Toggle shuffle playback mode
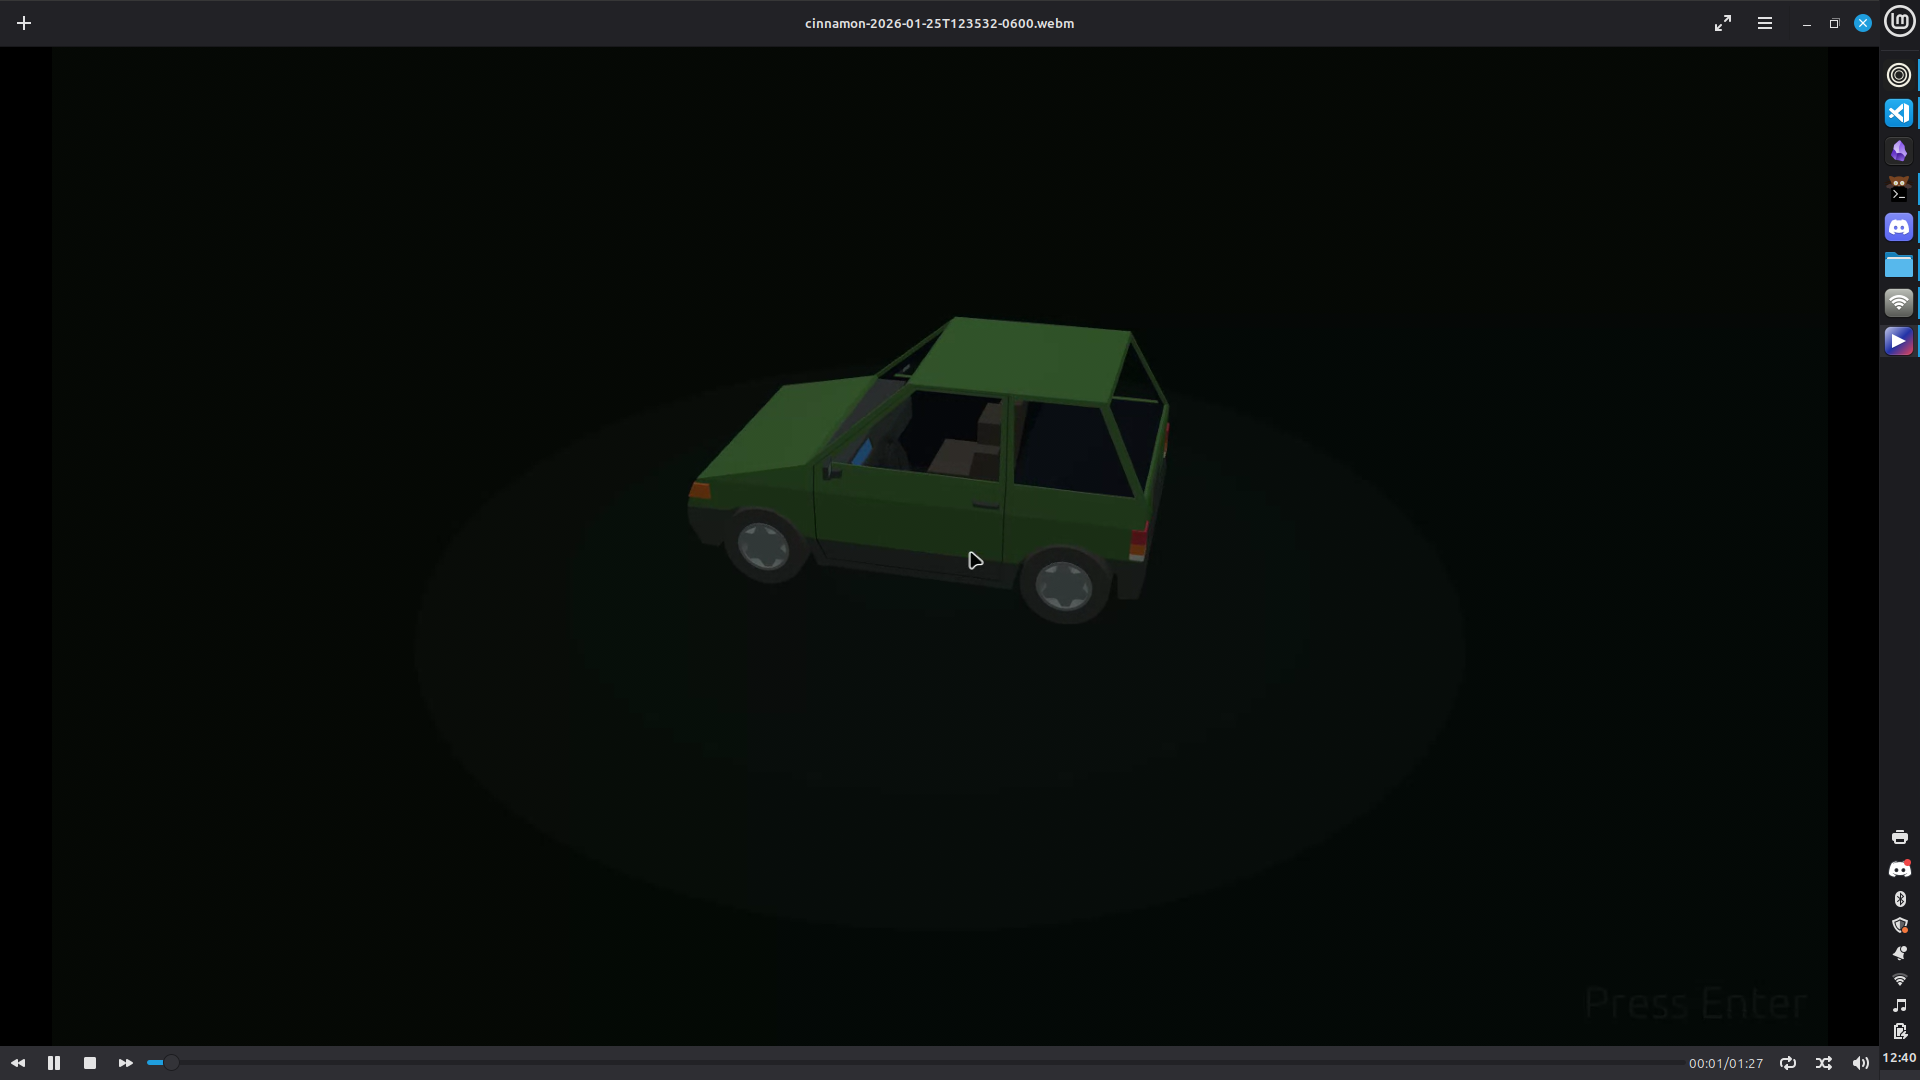The width and height of the screenshot is (1920, 1080). (x=1824, y=1063)
